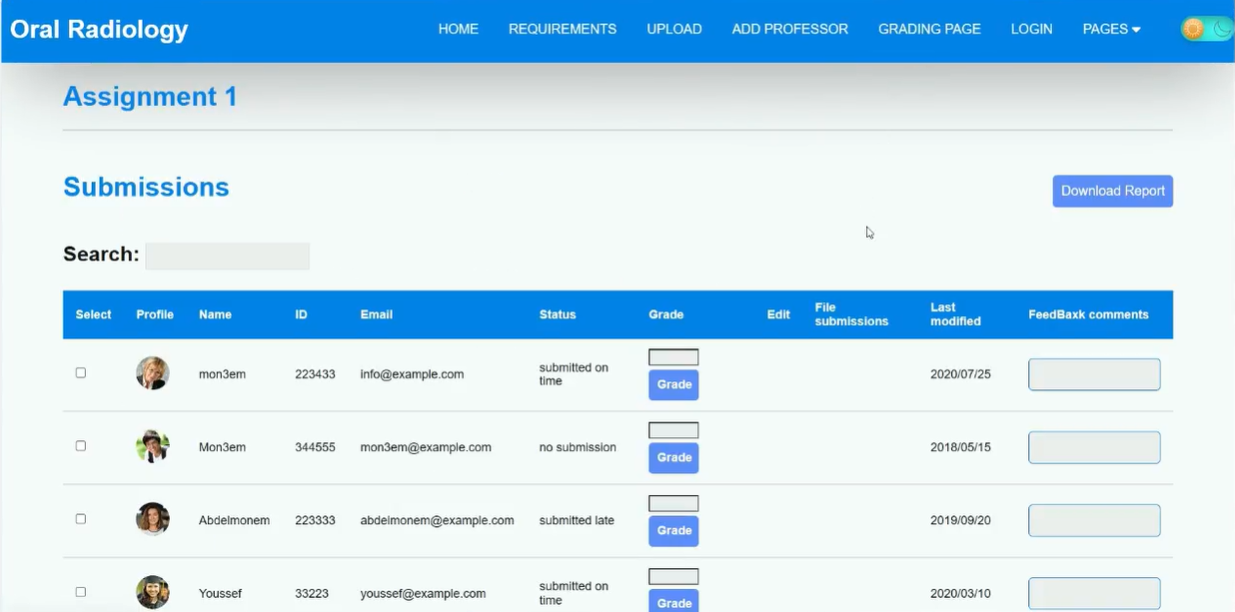The image size is (1235, 612).
Task: Click ID value 33223
Action: click(x=311, y=593)
